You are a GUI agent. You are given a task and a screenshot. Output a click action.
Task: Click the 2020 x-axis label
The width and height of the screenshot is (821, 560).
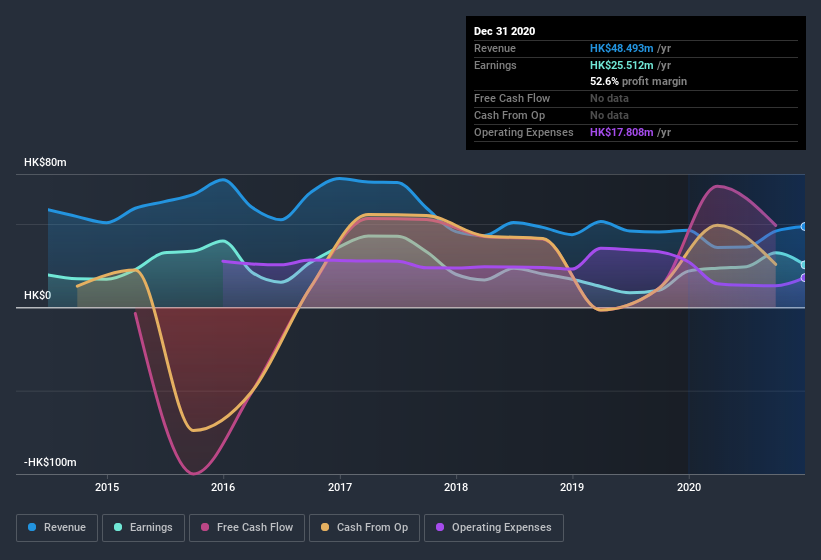click(x=689, y=487)
